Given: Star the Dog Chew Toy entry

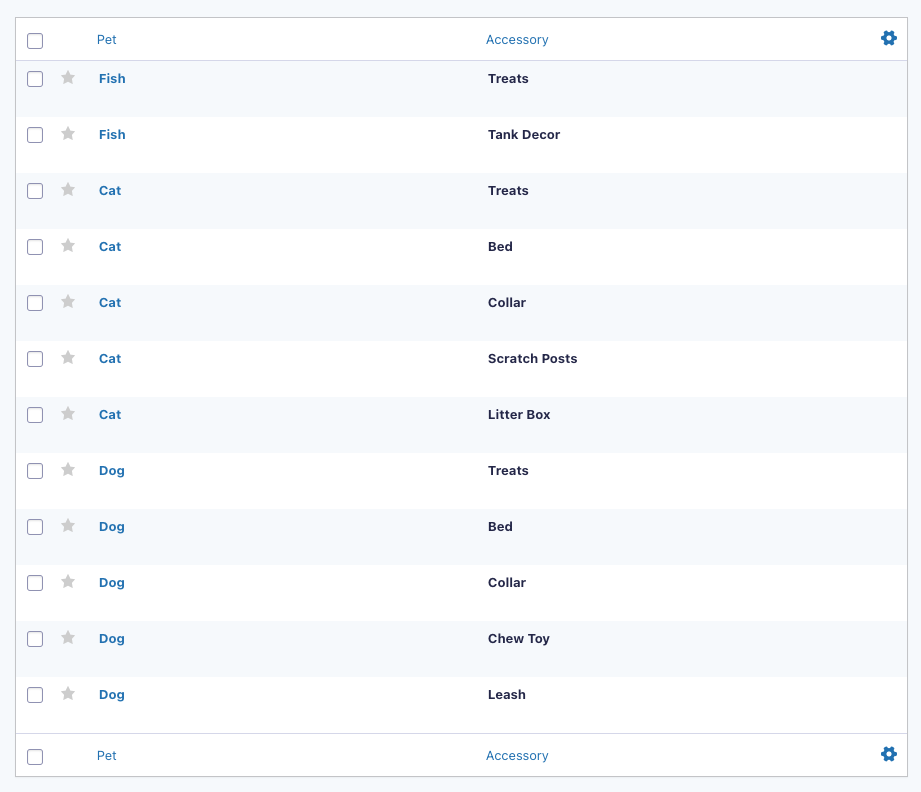Looking at the screenshot, I should click(x=68, y=637).
